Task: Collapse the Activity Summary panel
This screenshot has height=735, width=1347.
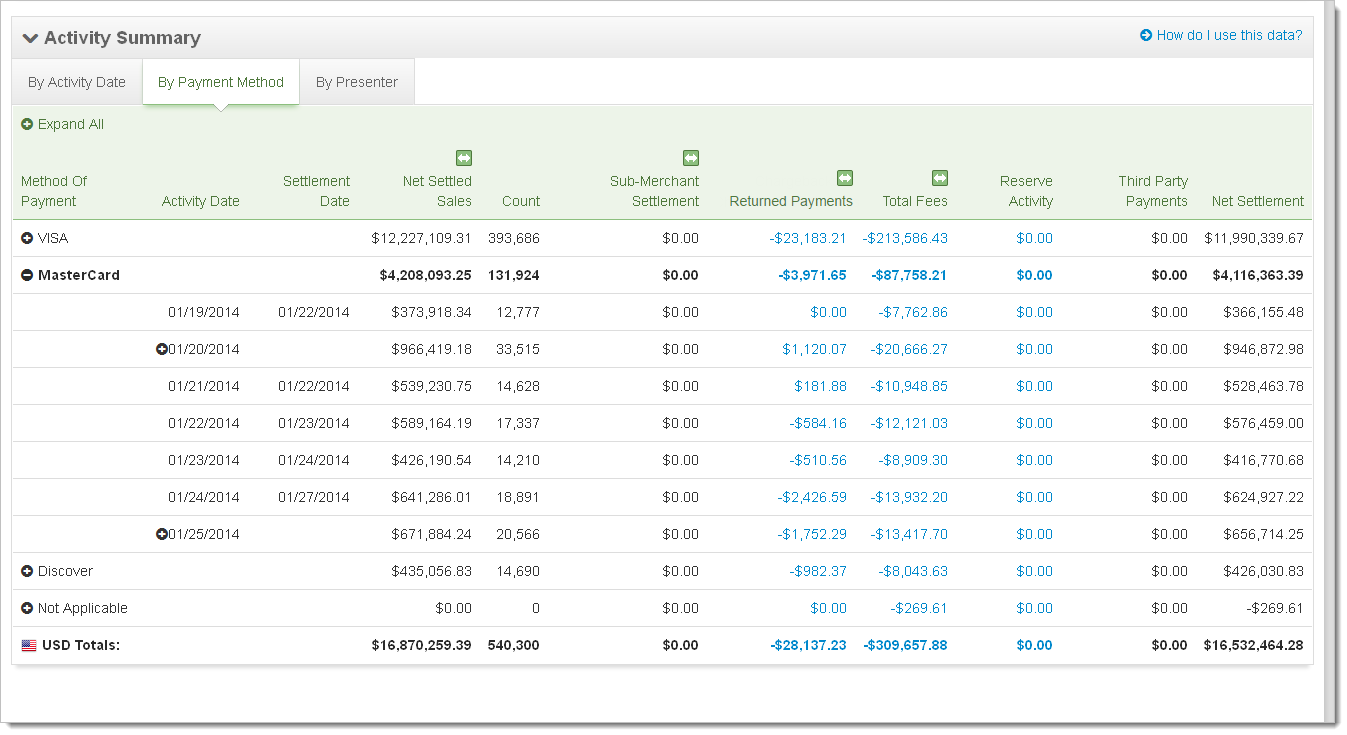Action: [x=30, y=38]
